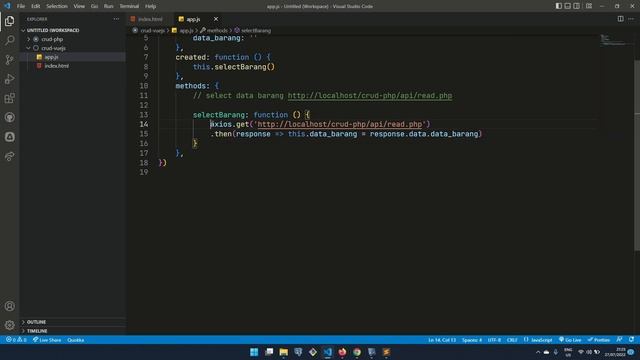Screen dimensions: 640x360
Task: Change UTF-8 encoding in status bar
Action: (x=494, y=340)
